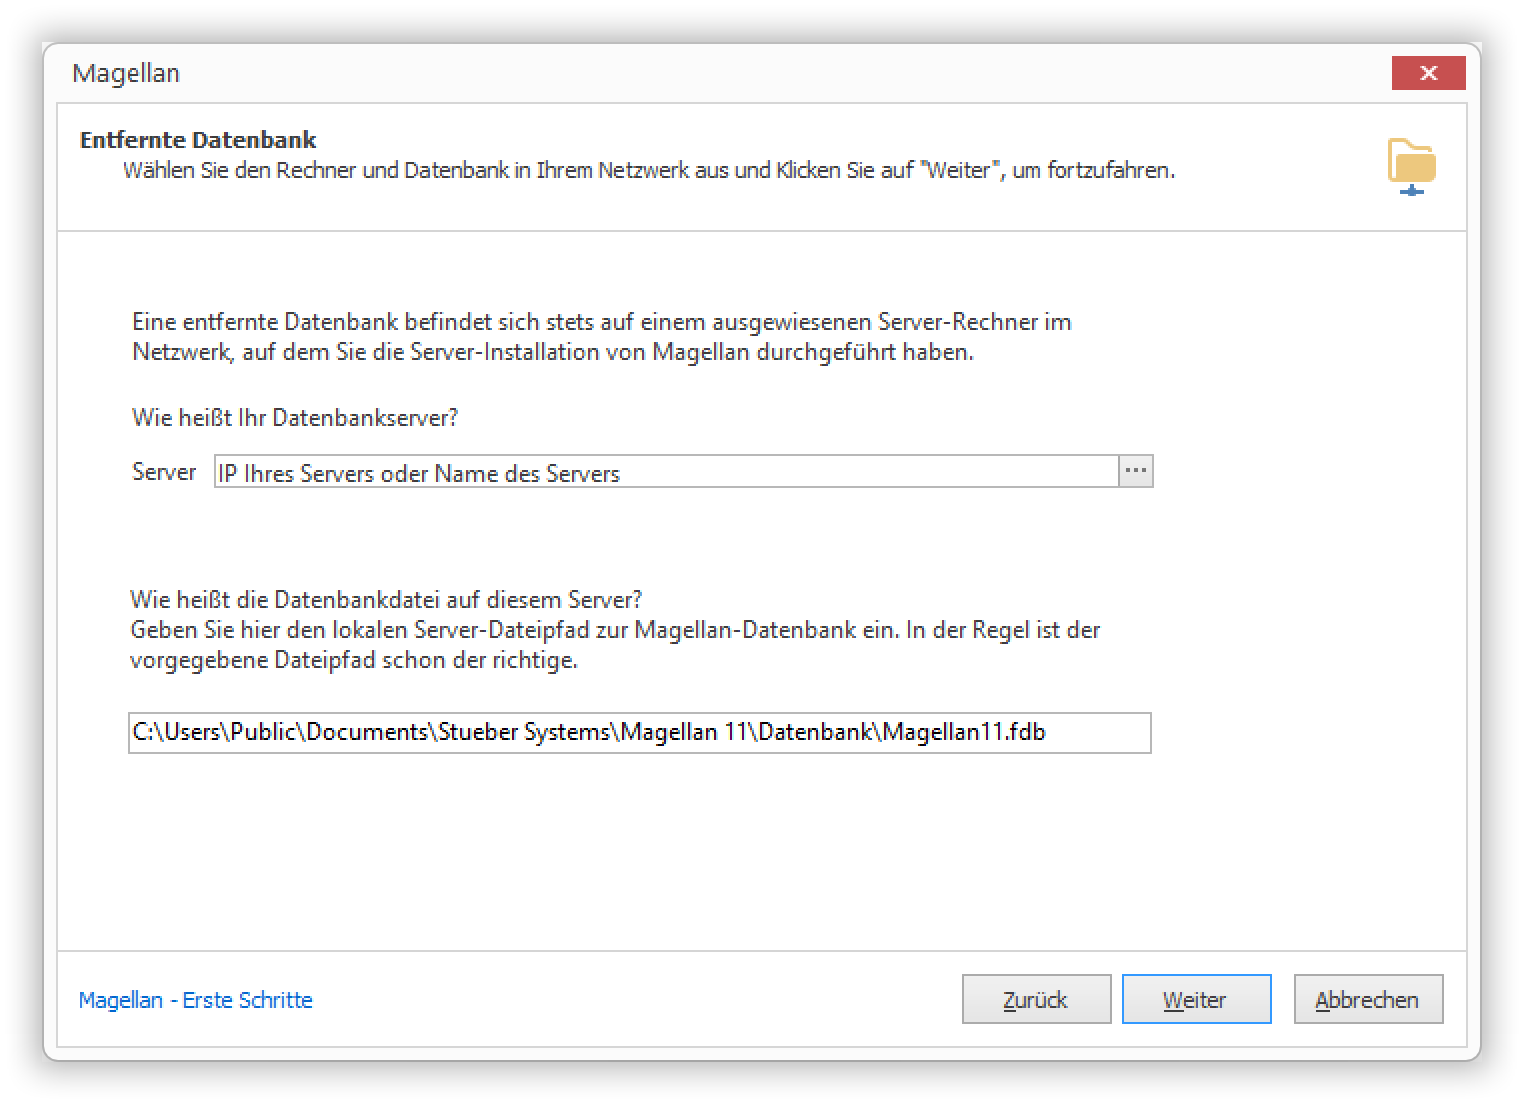Click the header instruction starting Wählen Sie den Rechner
Screen dimensions: 1524x1104
649,171
